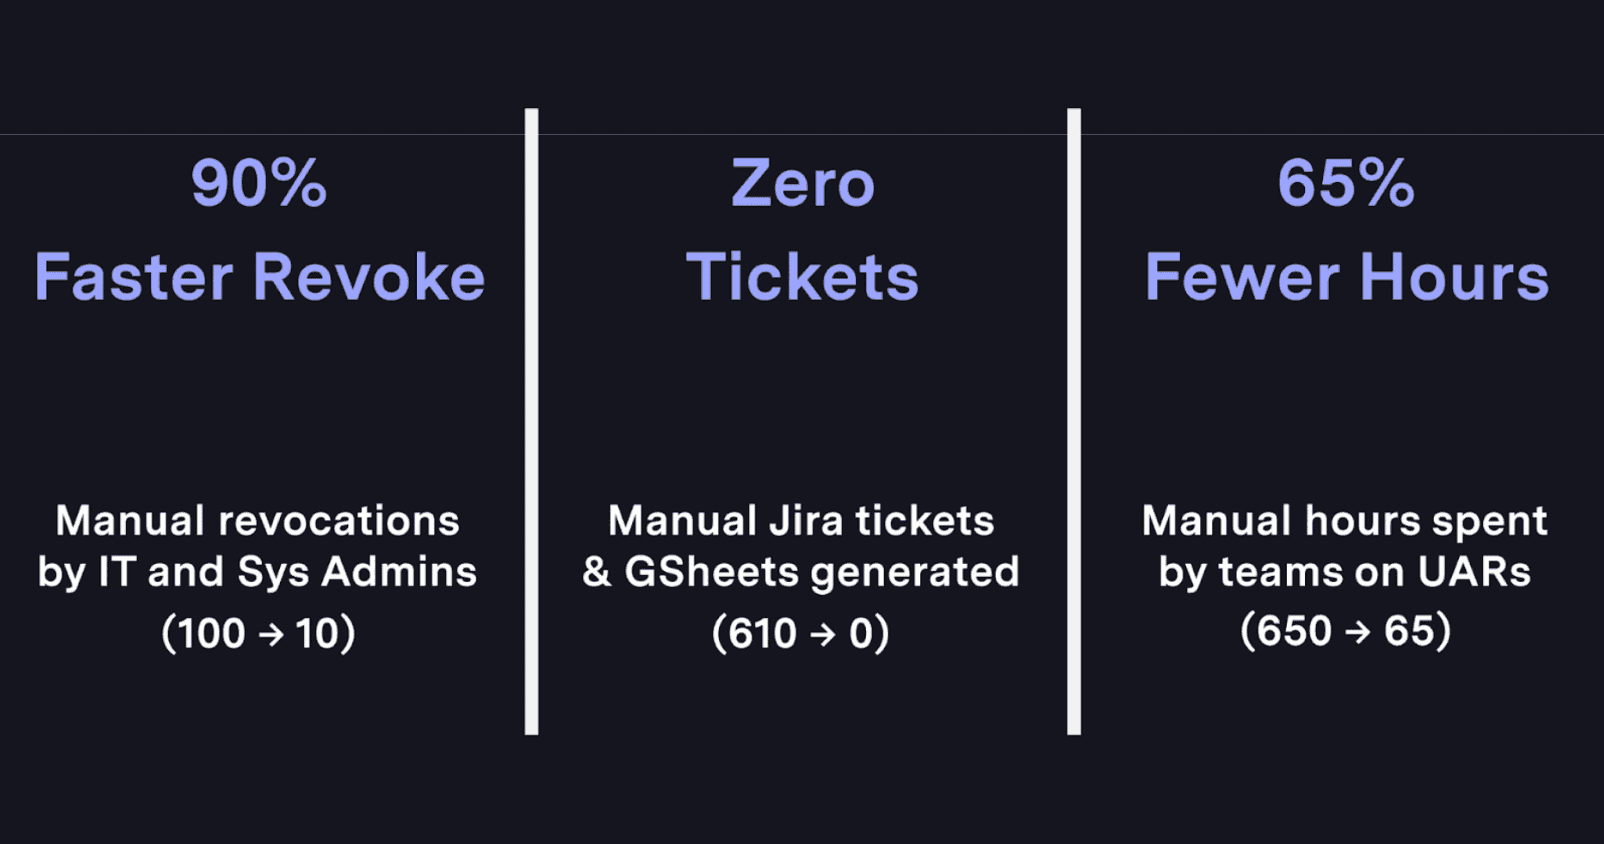Click the Manual hours spent text line

point(1345,521)
